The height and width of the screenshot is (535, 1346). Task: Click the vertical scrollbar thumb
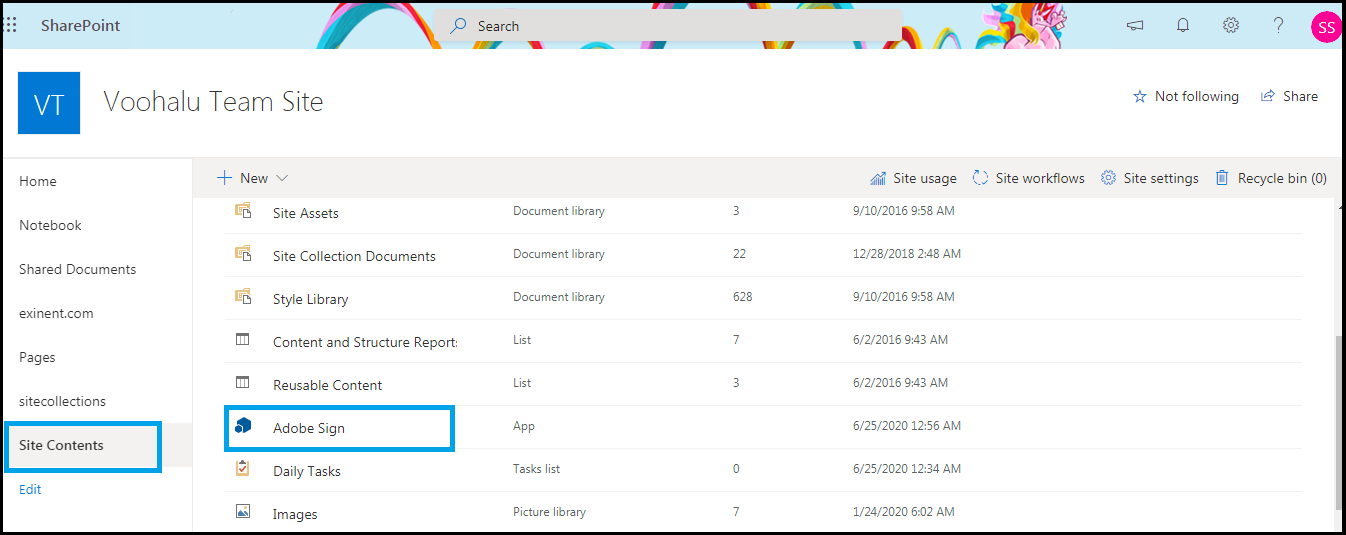1339,424
